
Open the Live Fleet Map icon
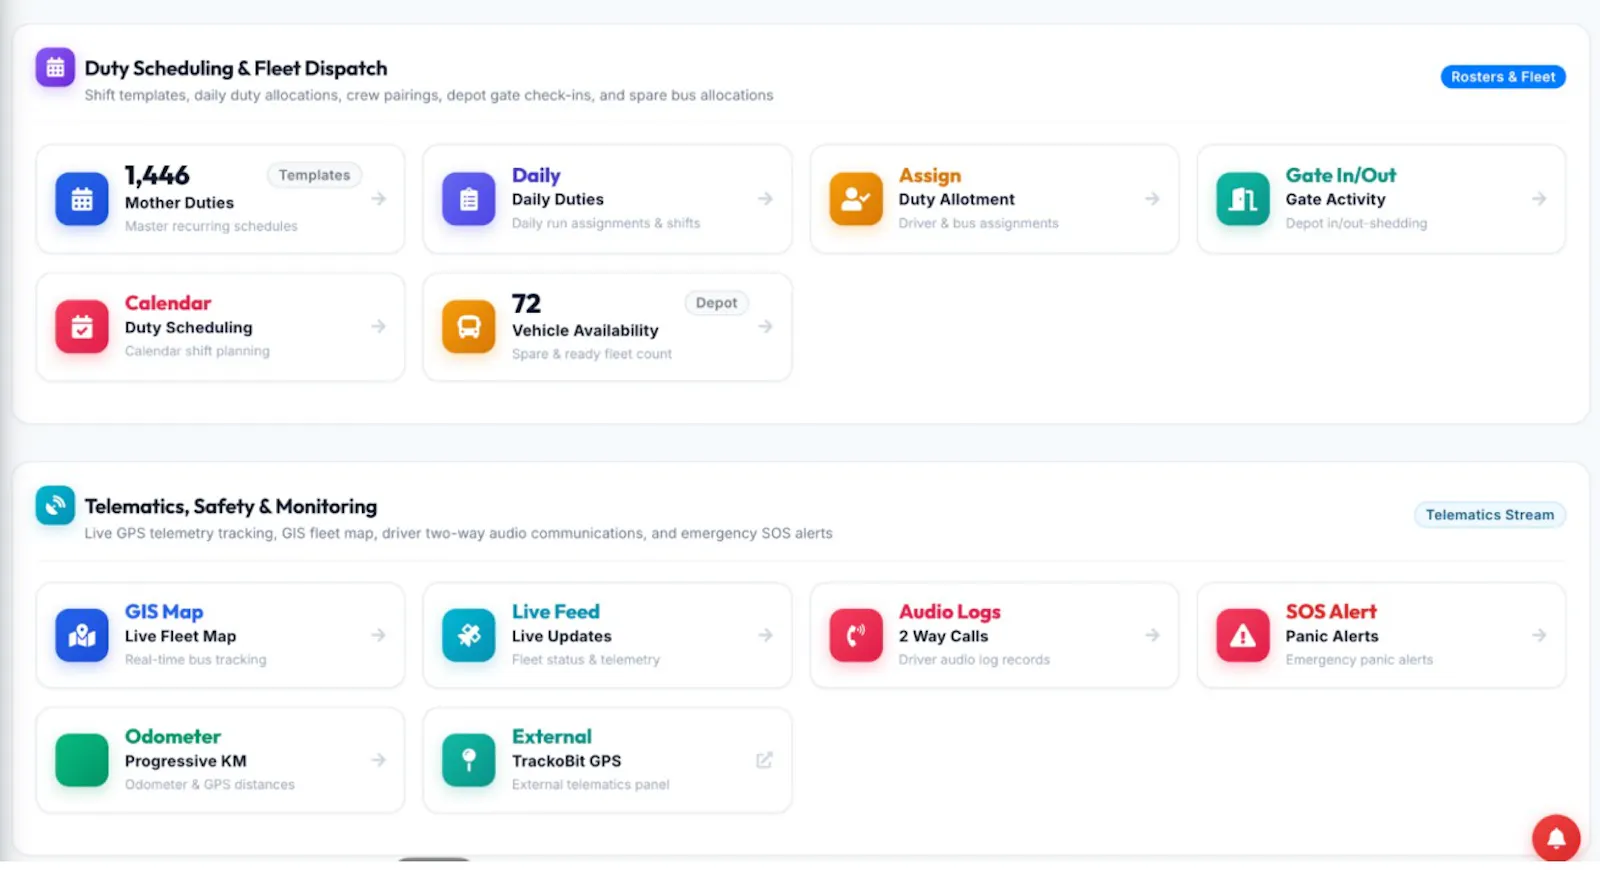coord(82,635)
